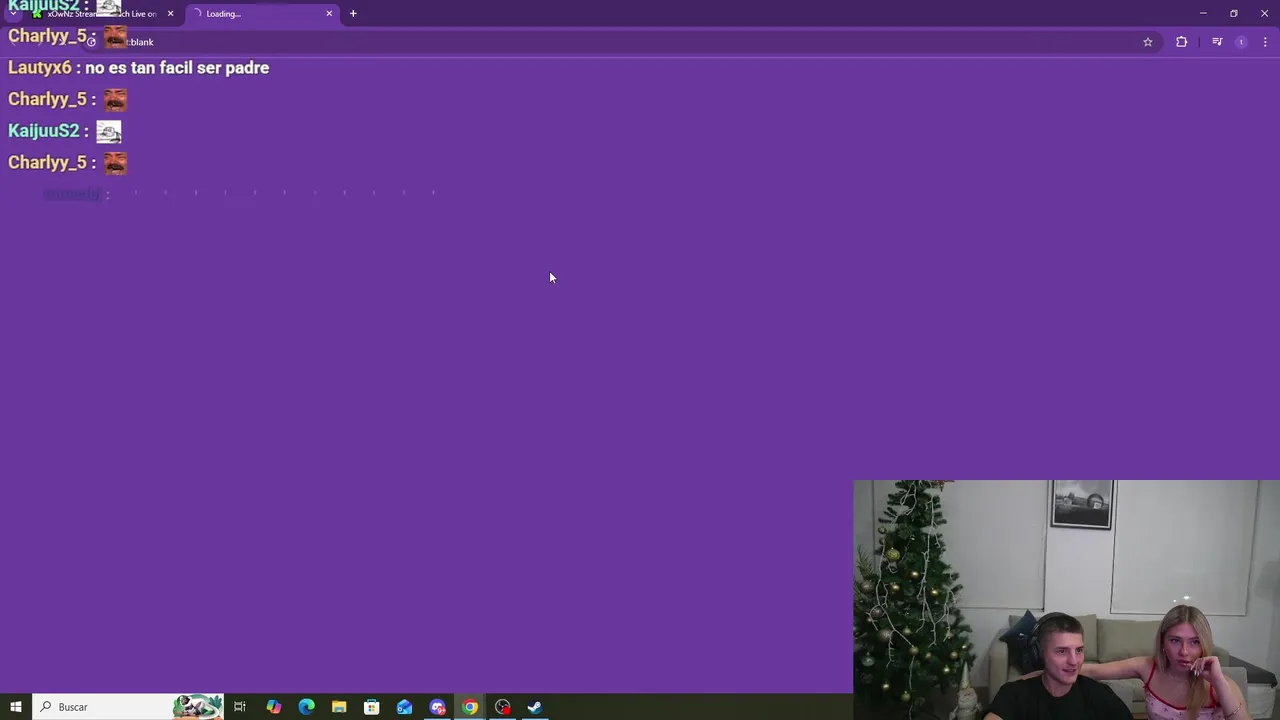Open the Windows Start menu
This screenshot has height=720, width=1280.
[15, 707]
